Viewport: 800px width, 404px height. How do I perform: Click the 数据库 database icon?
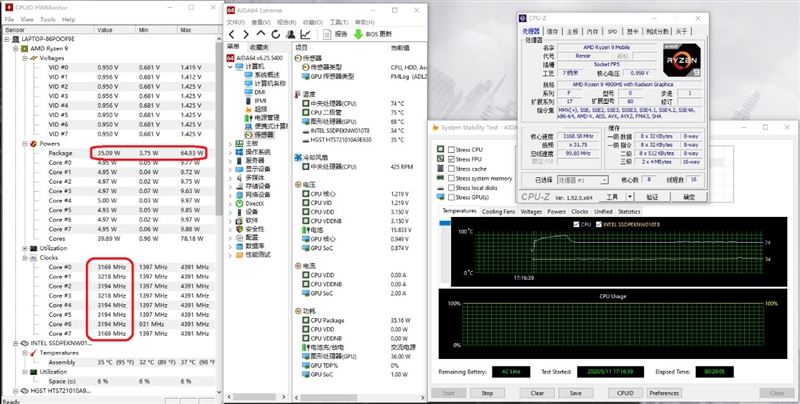click(x=239, y=246)
